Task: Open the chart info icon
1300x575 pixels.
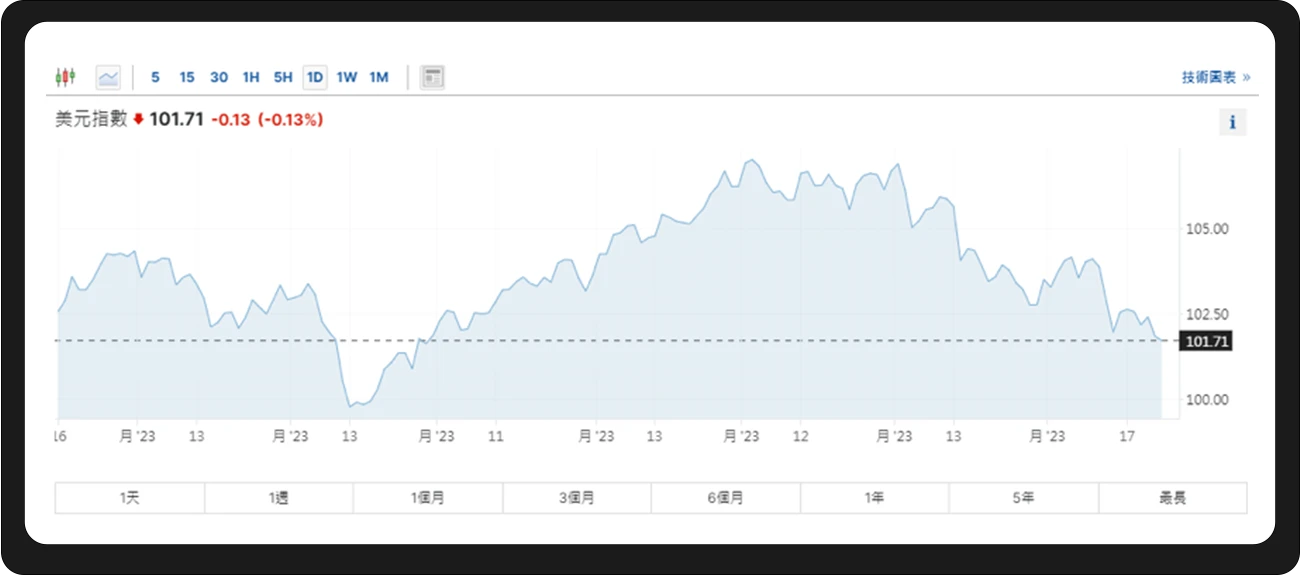Action: [x=1232, y=122]
